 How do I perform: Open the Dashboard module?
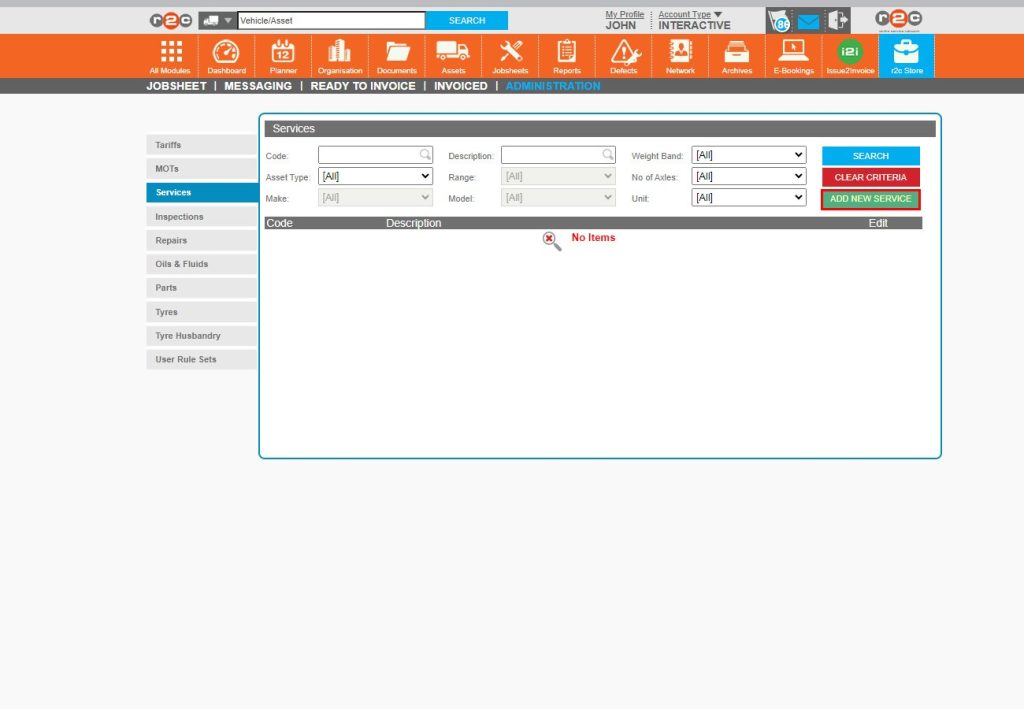point(227,57)
